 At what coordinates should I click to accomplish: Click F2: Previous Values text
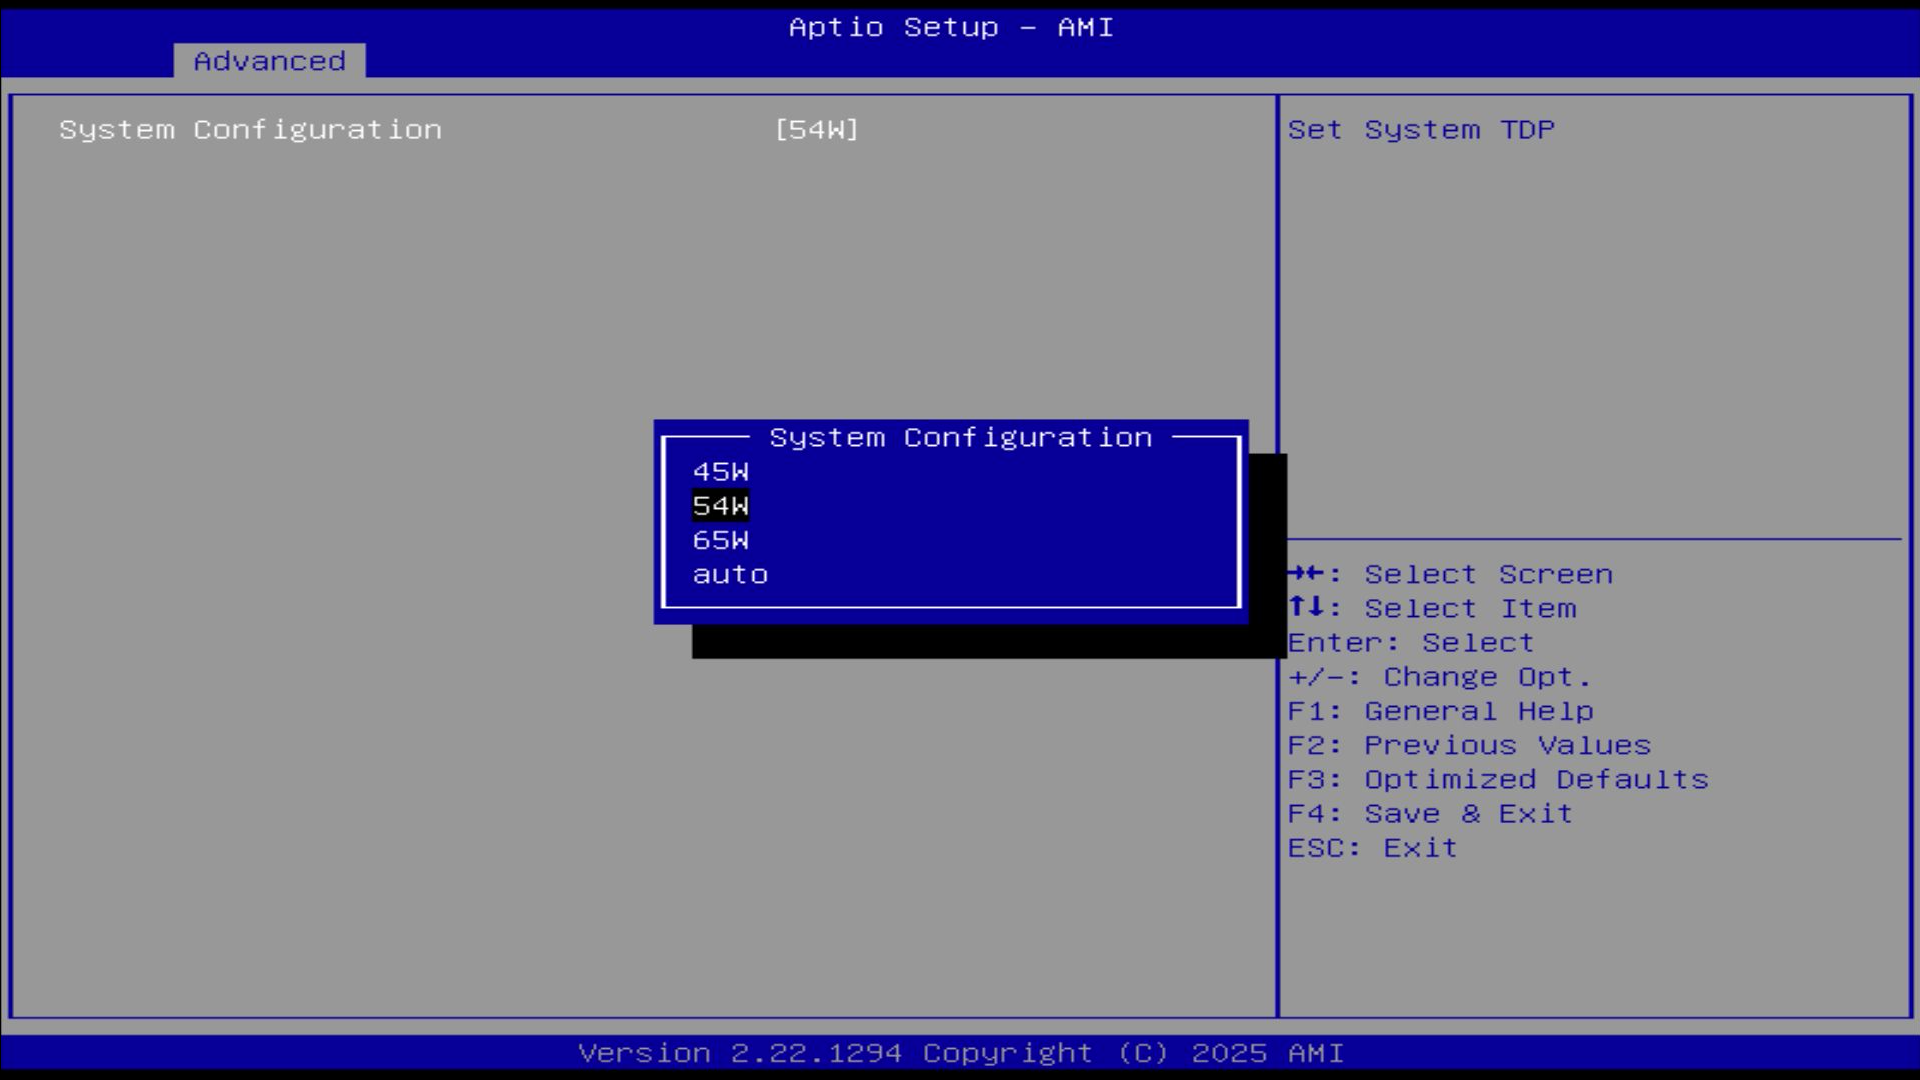(x=1468, y=745)
